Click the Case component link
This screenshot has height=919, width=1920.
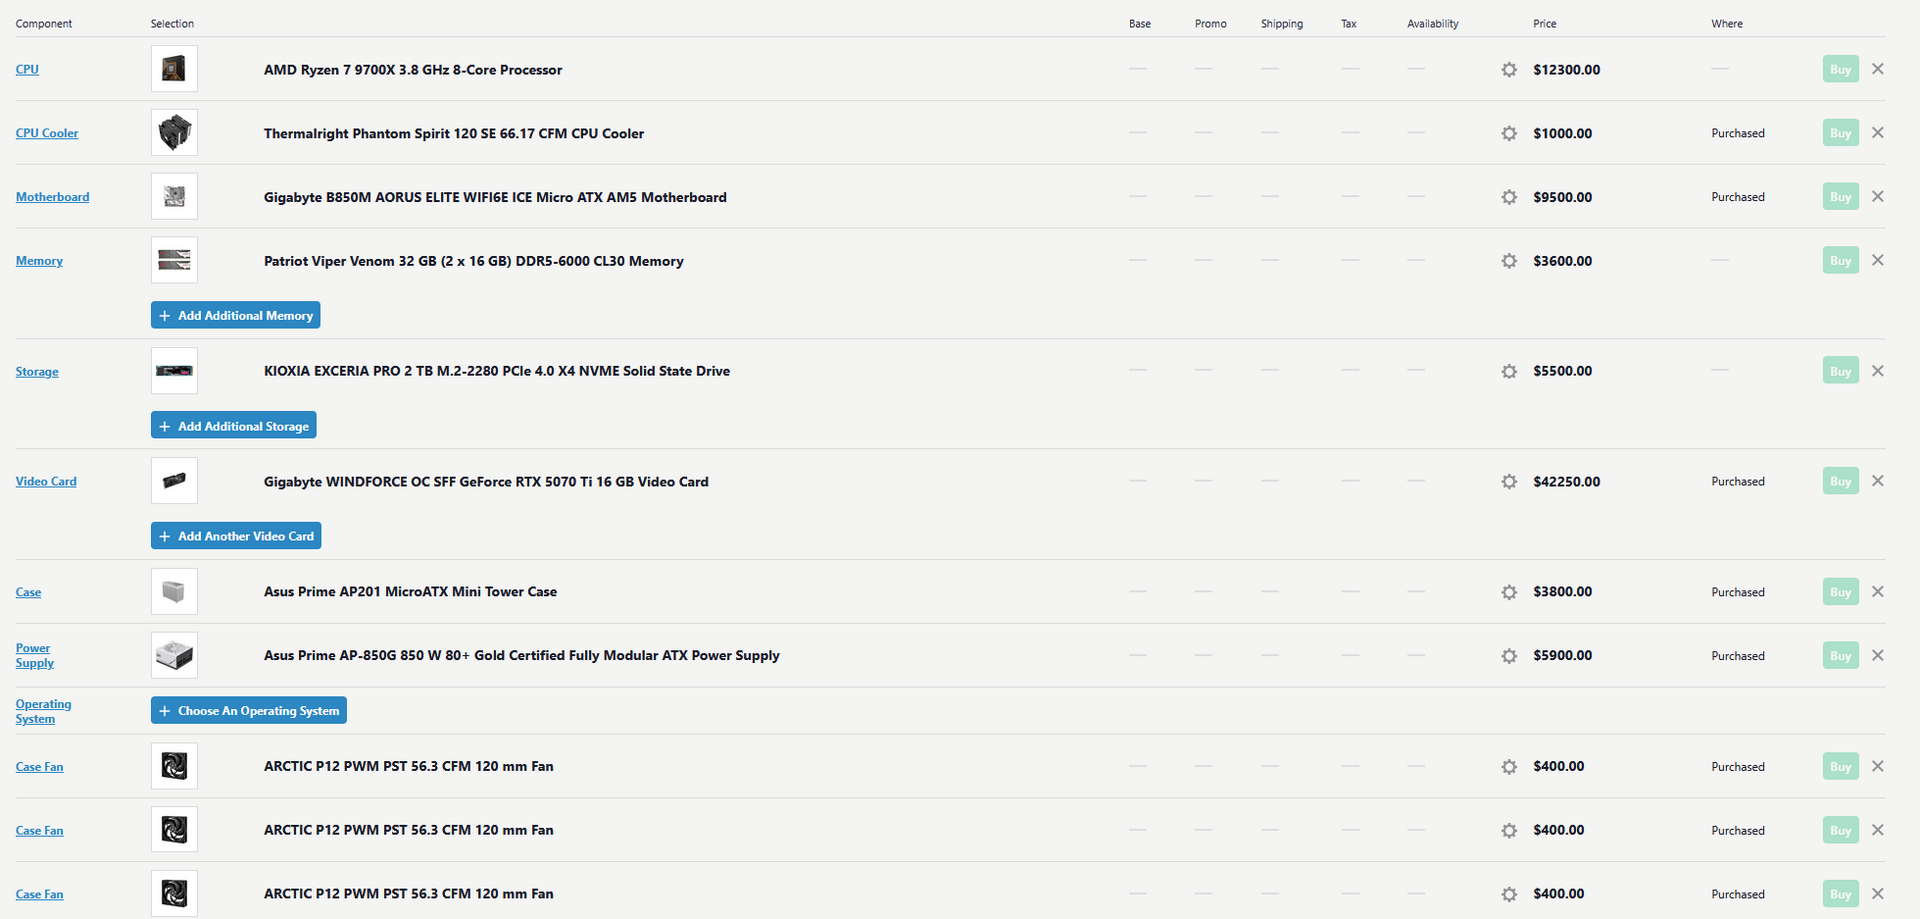pos(29,592)
